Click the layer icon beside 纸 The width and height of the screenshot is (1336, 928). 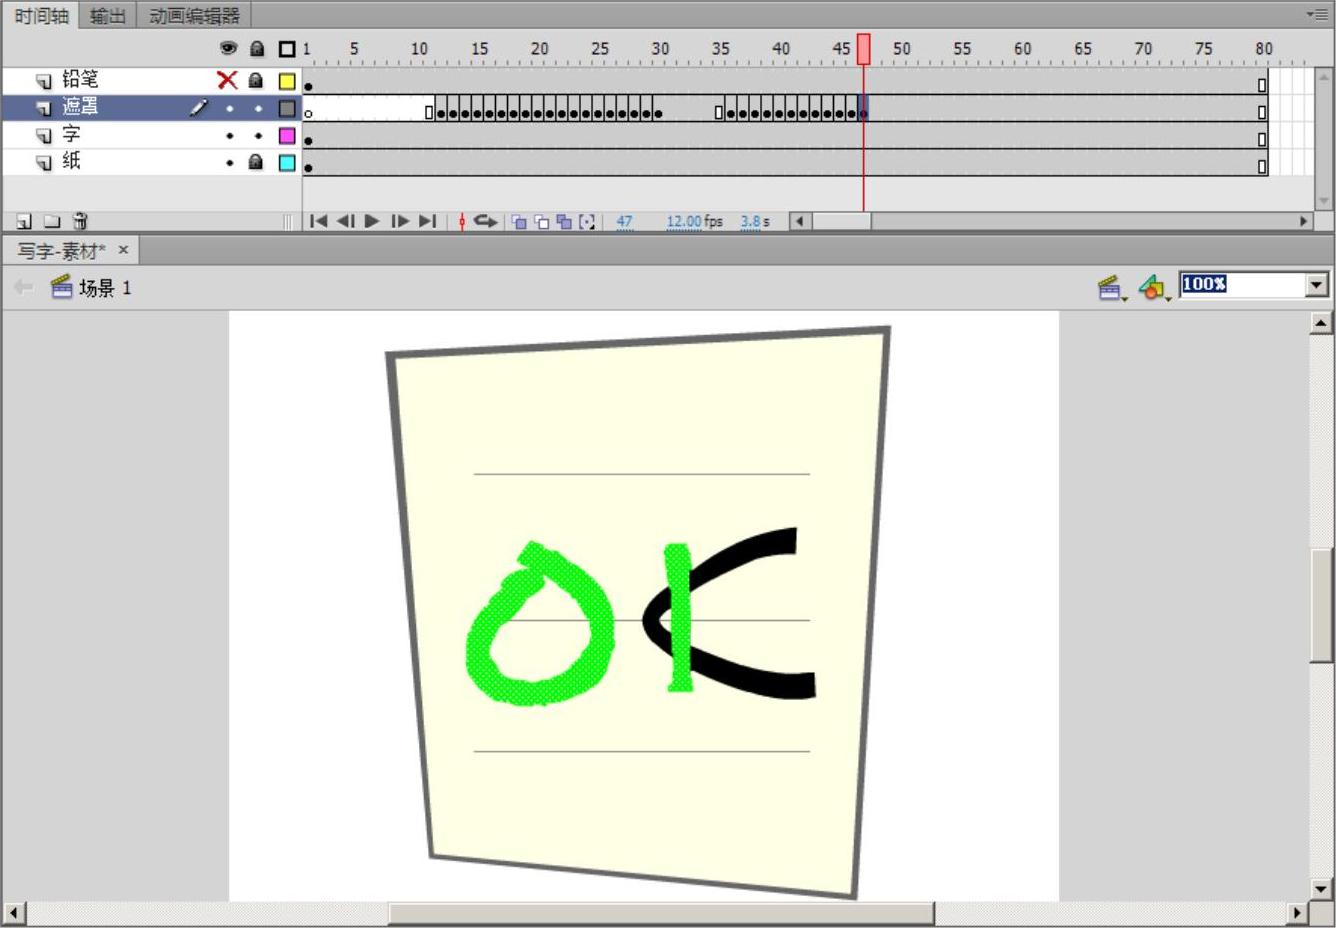pos(44,162)
